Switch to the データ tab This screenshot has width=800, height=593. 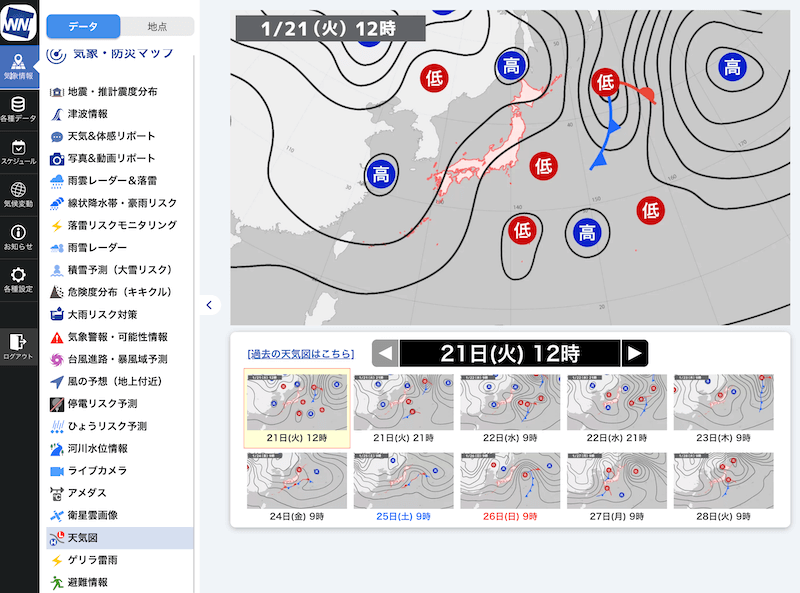83,26
